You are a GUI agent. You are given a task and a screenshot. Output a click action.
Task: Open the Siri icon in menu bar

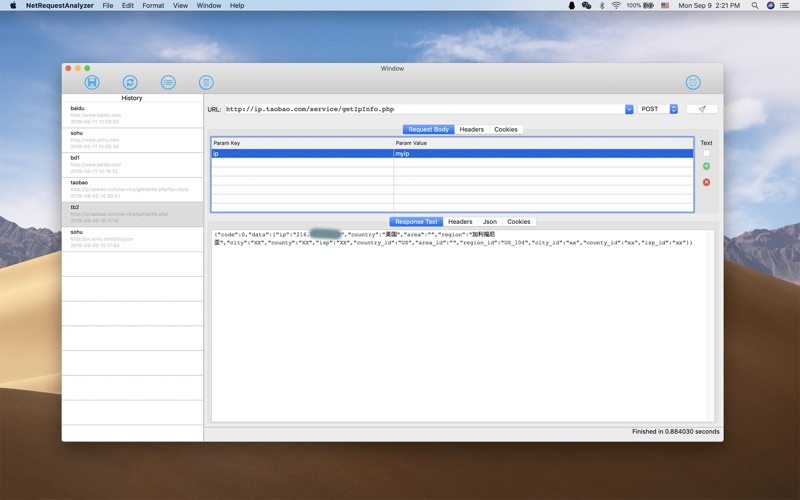[770, 6]
